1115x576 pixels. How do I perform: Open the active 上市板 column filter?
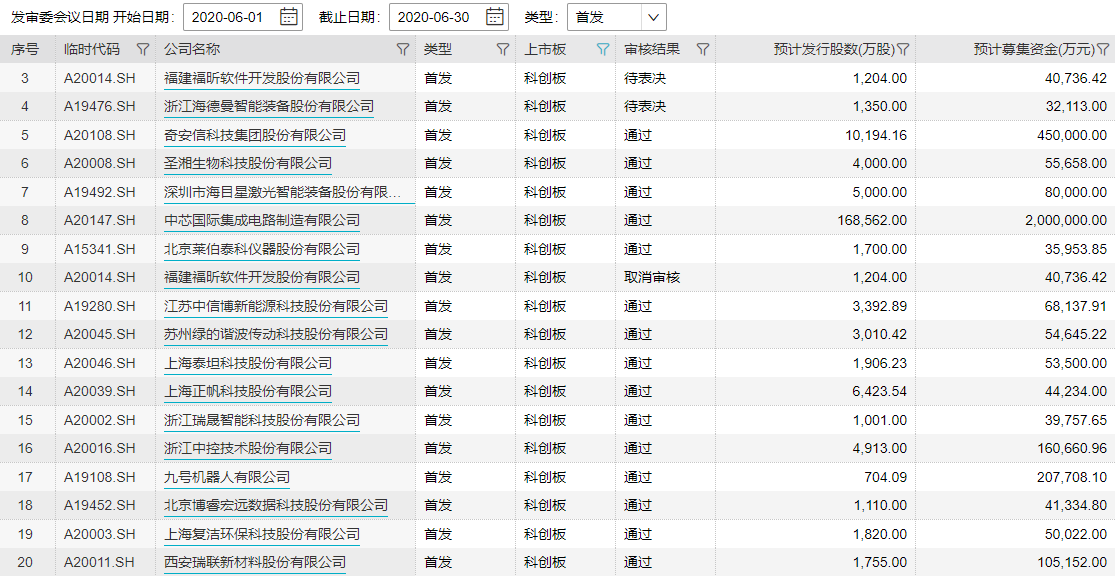point(603,50)
